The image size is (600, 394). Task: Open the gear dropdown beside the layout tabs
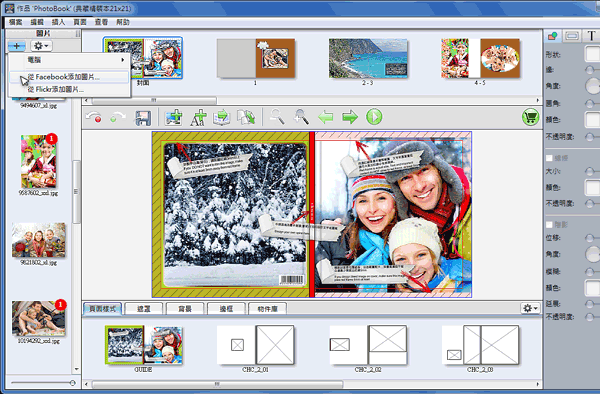point(530,308)
